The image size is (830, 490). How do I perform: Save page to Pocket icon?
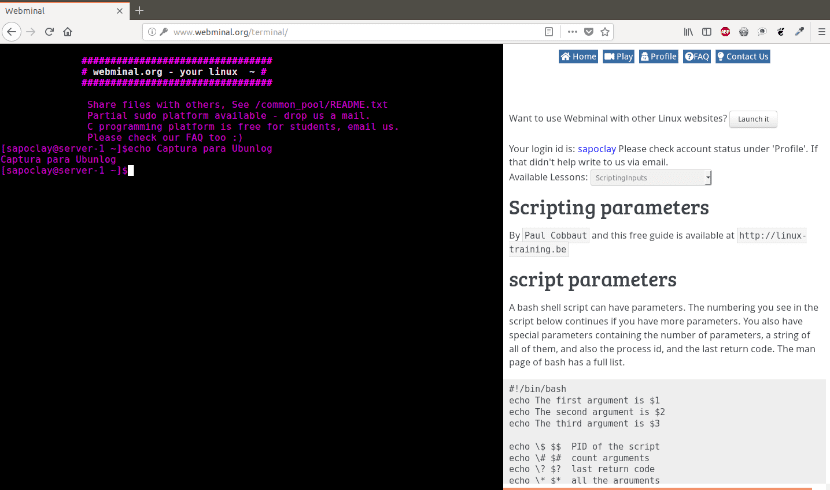589,32
